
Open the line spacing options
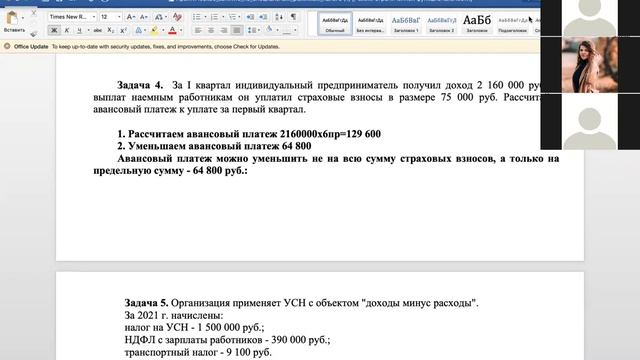click(253, 30)
